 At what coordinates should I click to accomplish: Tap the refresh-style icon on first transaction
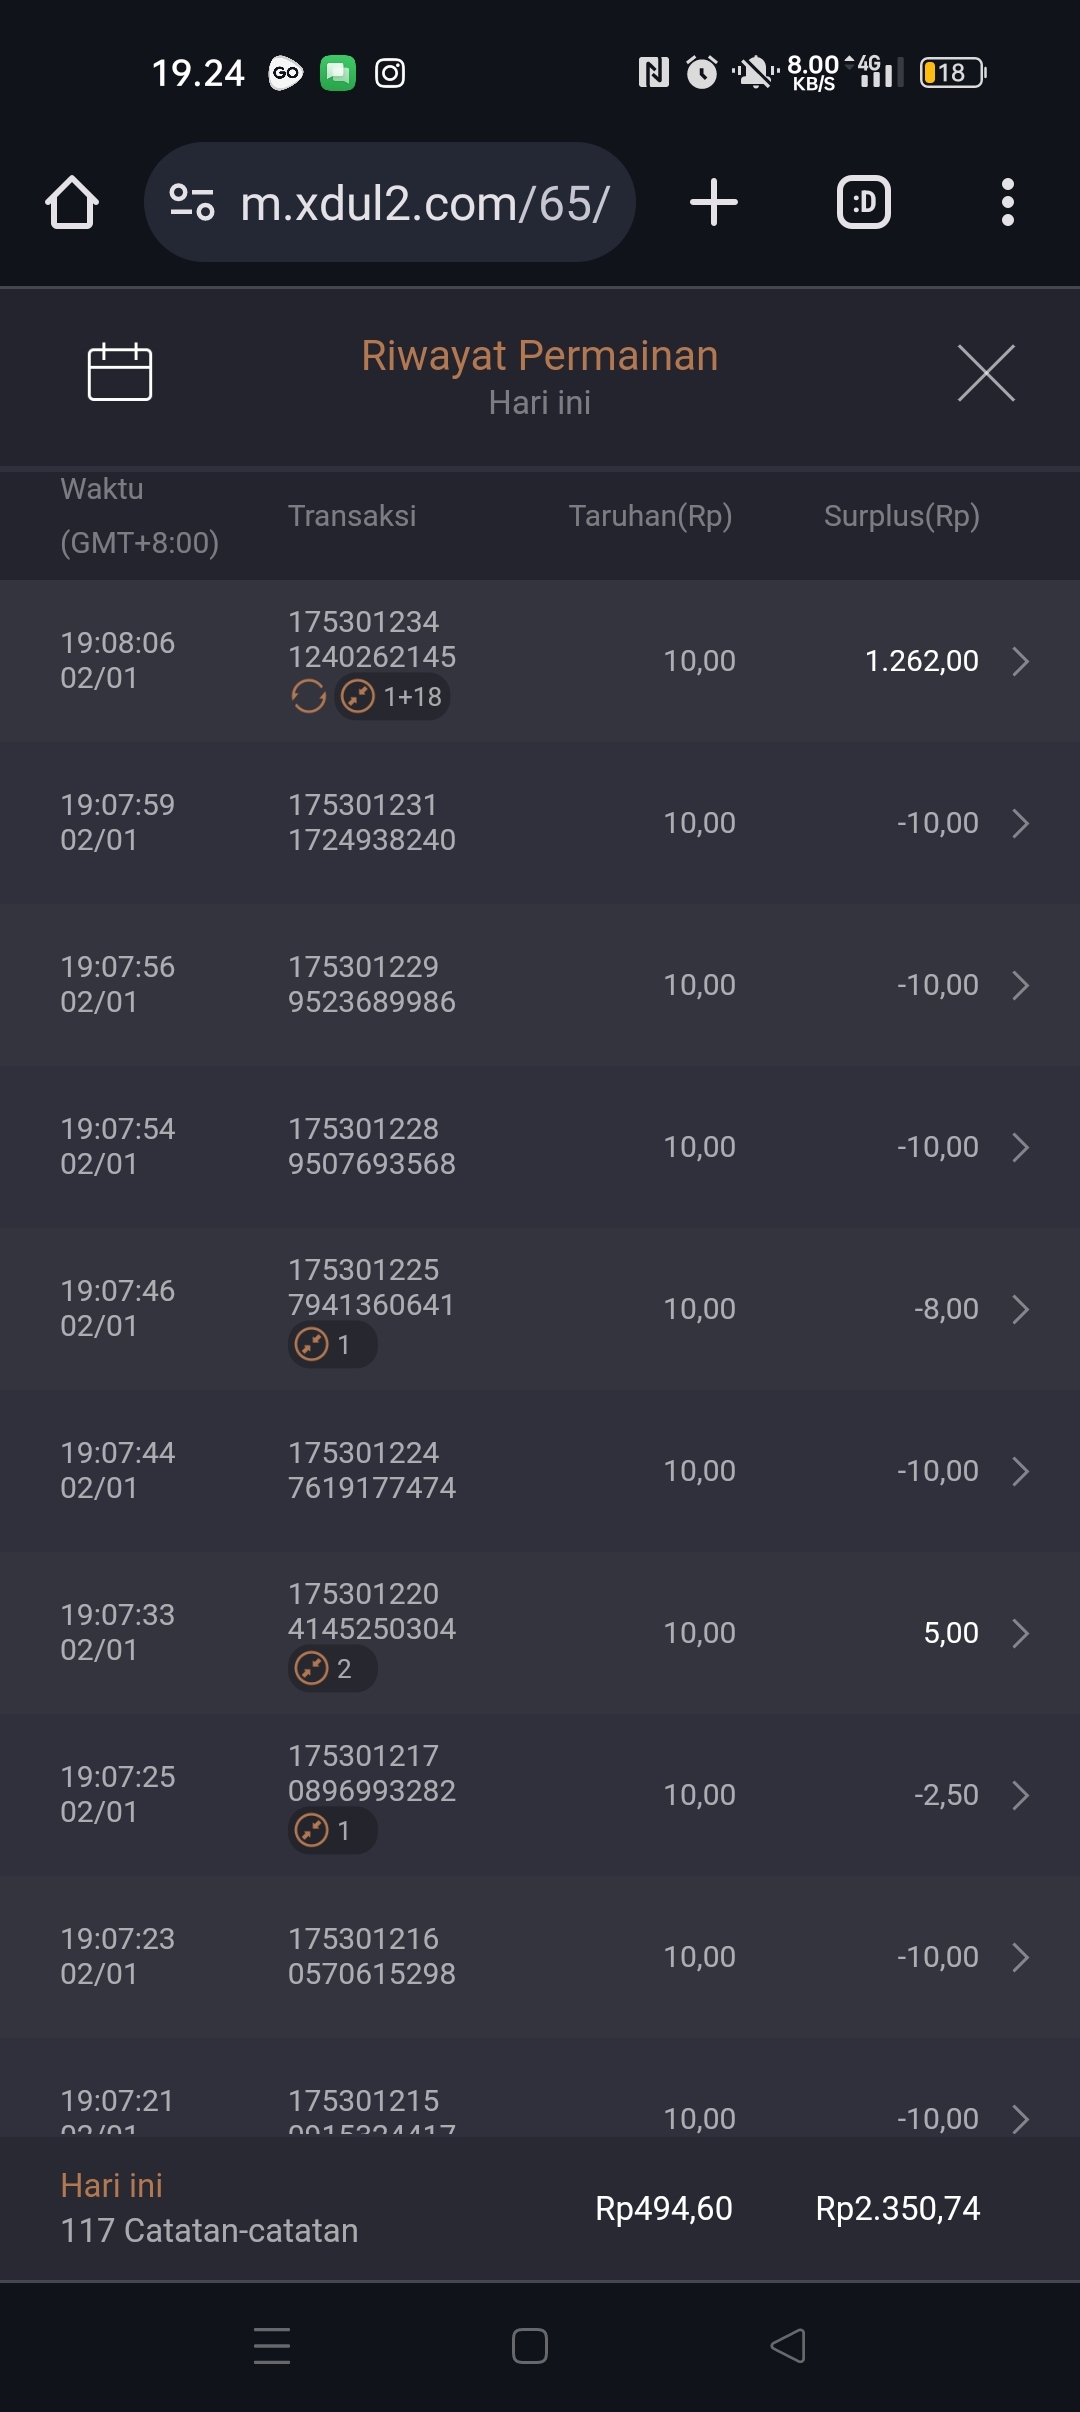309,696
